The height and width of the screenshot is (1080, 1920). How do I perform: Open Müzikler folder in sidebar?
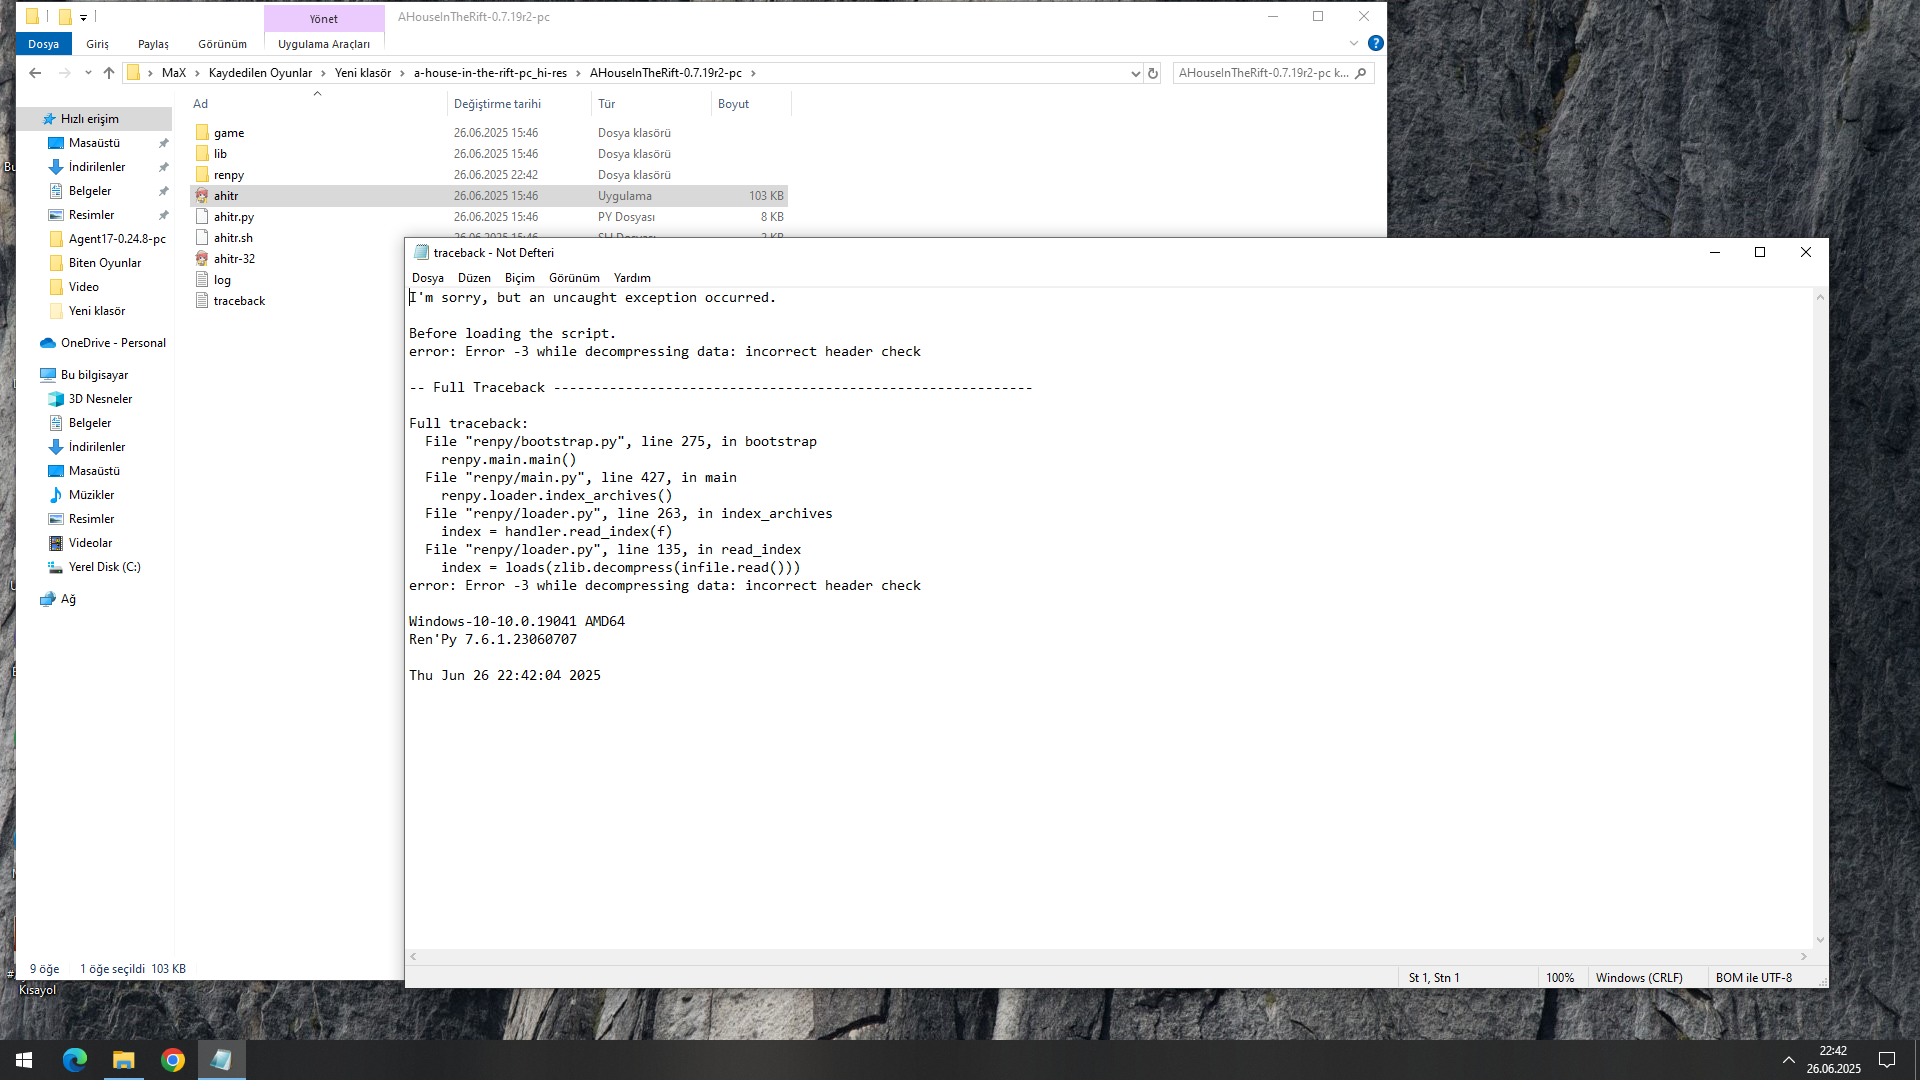pyautogui.click(x=91, y=495)
